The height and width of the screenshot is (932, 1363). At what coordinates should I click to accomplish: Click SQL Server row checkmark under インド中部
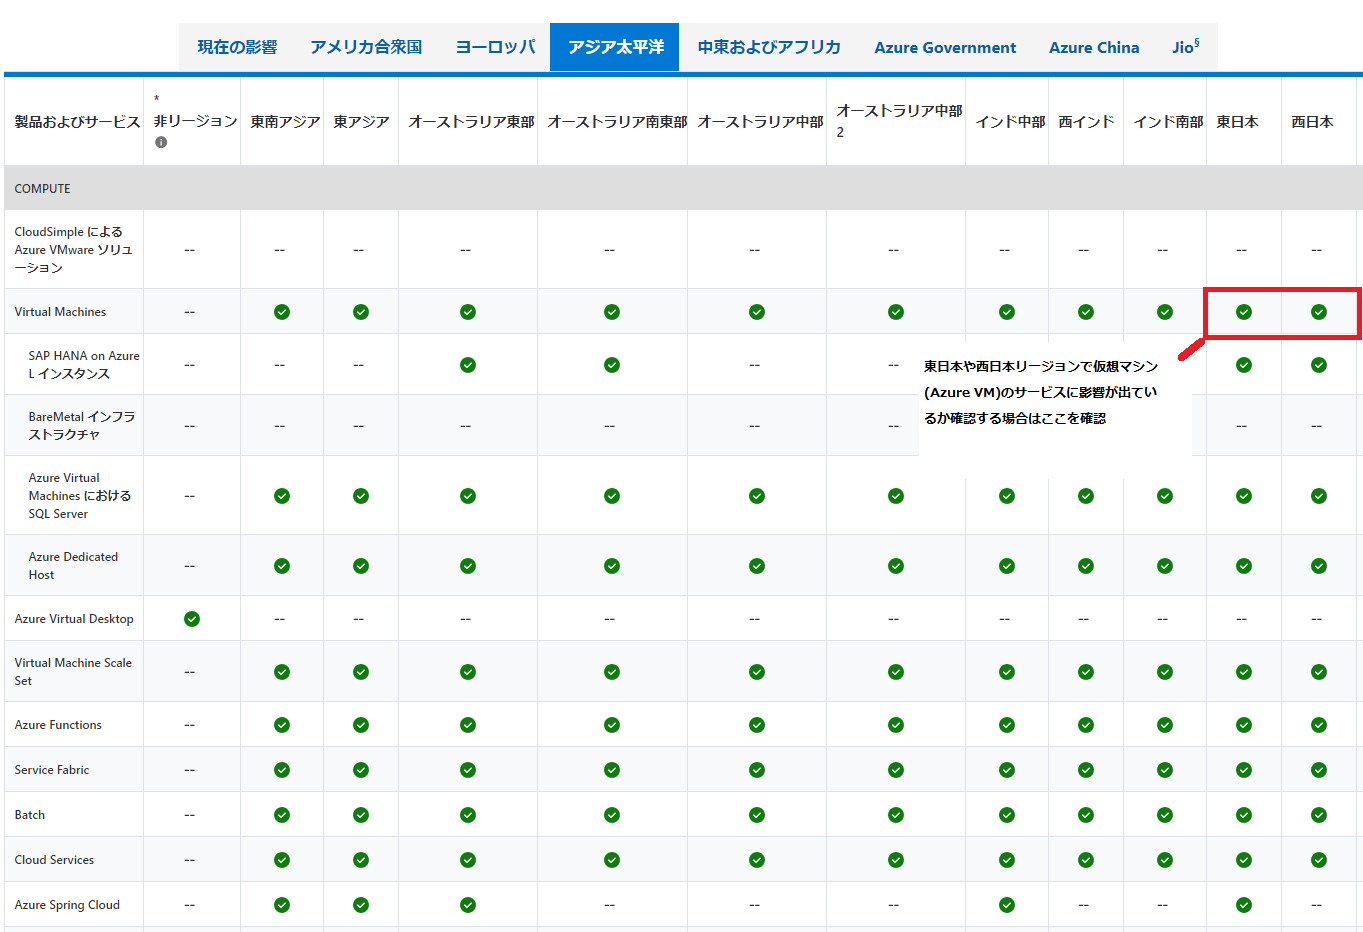[x=1007, y=496]
